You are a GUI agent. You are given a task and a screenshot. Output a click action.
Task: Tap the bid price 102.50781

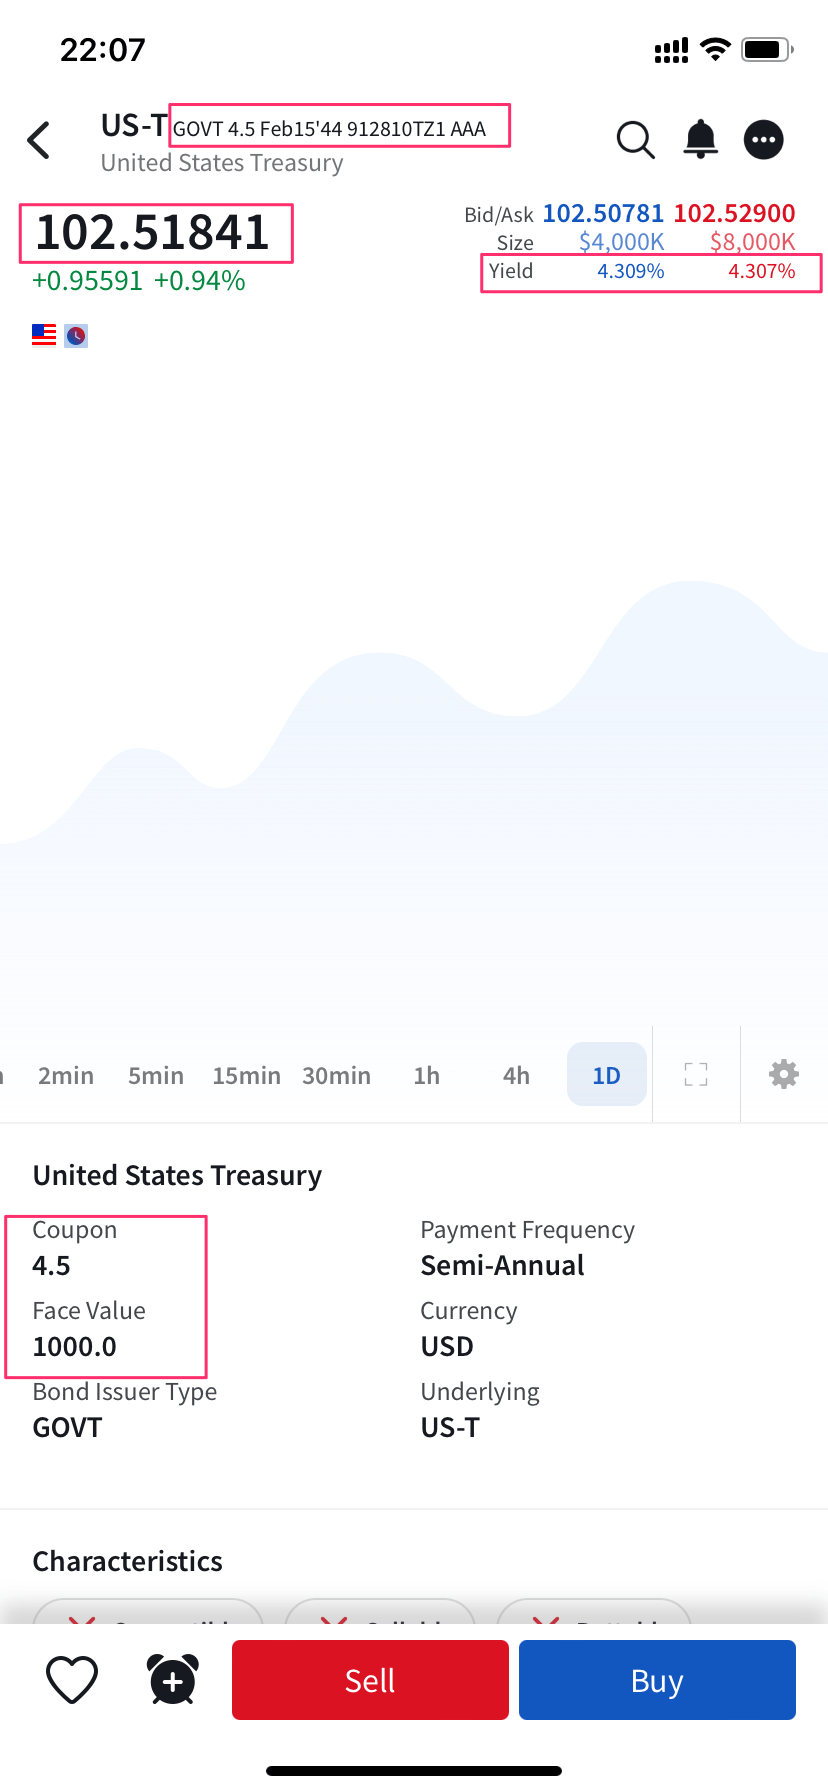click(603, 213)
